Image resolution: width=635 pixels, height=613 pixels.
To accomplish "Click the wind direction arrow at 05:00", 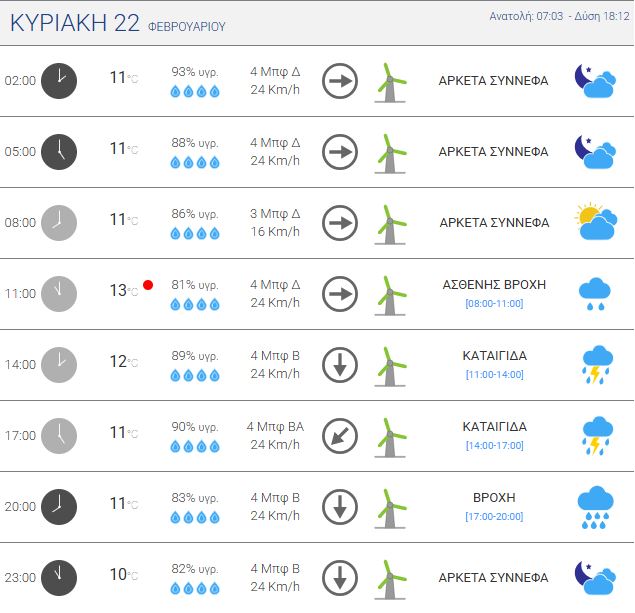I will coord(340,152).
